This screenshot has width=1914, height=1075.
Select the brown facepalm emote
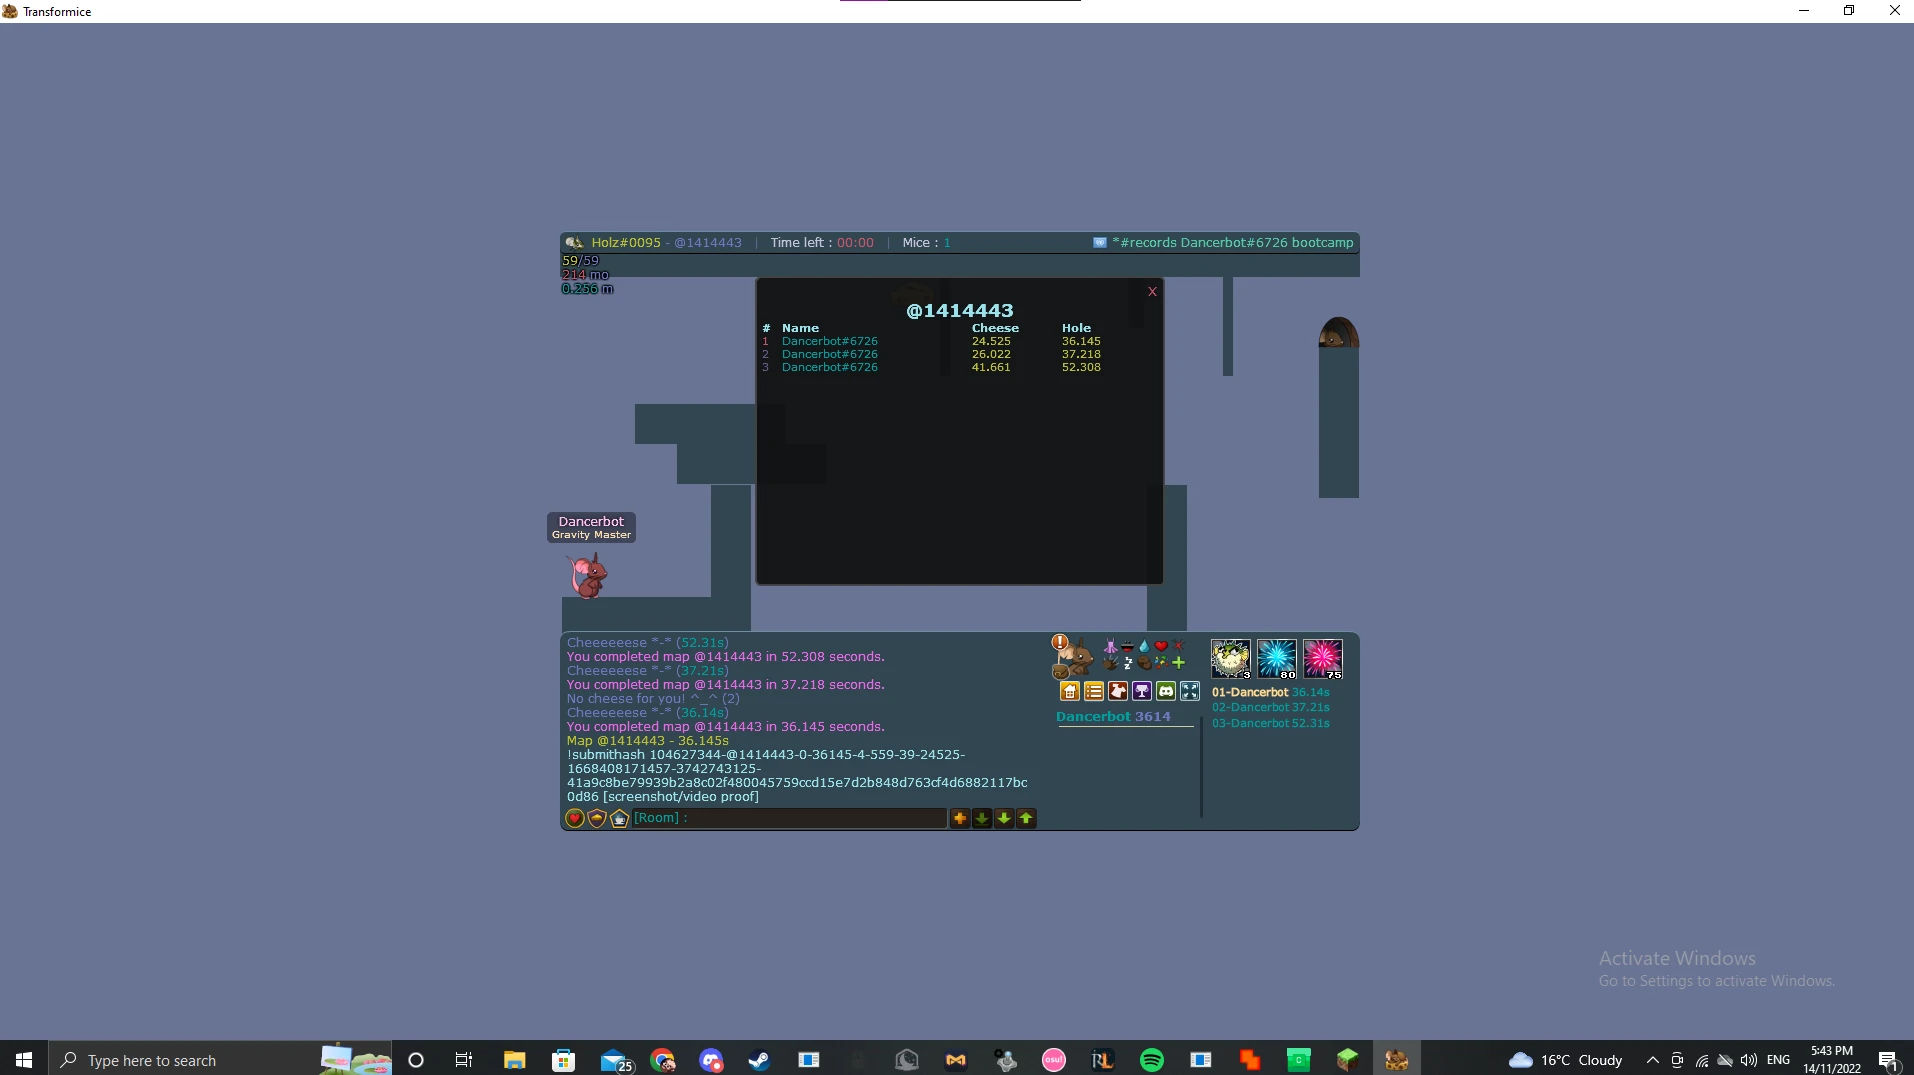(x=1144, y=663)
